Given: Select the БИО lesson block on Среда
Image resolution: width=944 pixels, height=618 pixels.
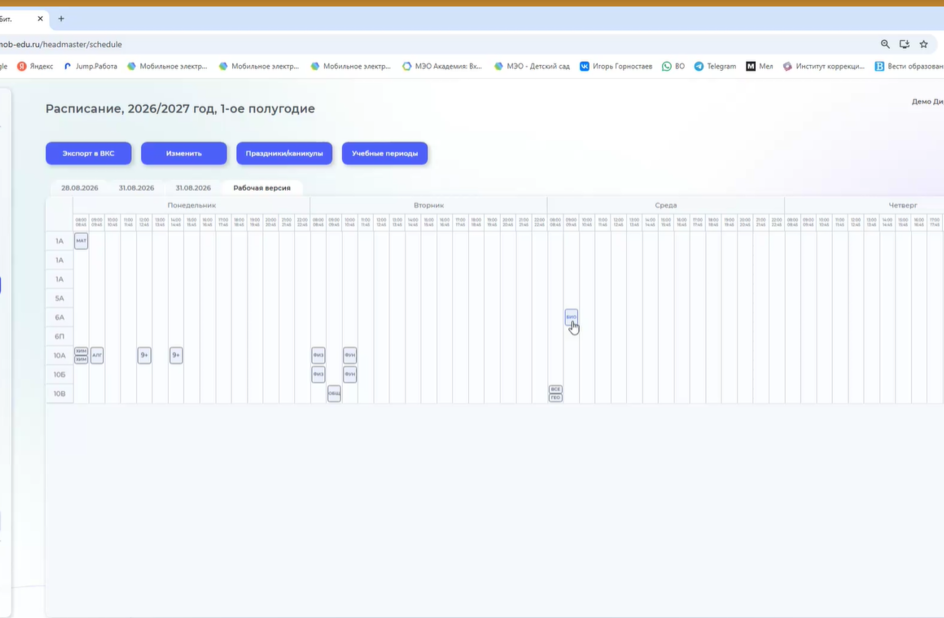Looking at the screenshot, I should pos(571,317).
